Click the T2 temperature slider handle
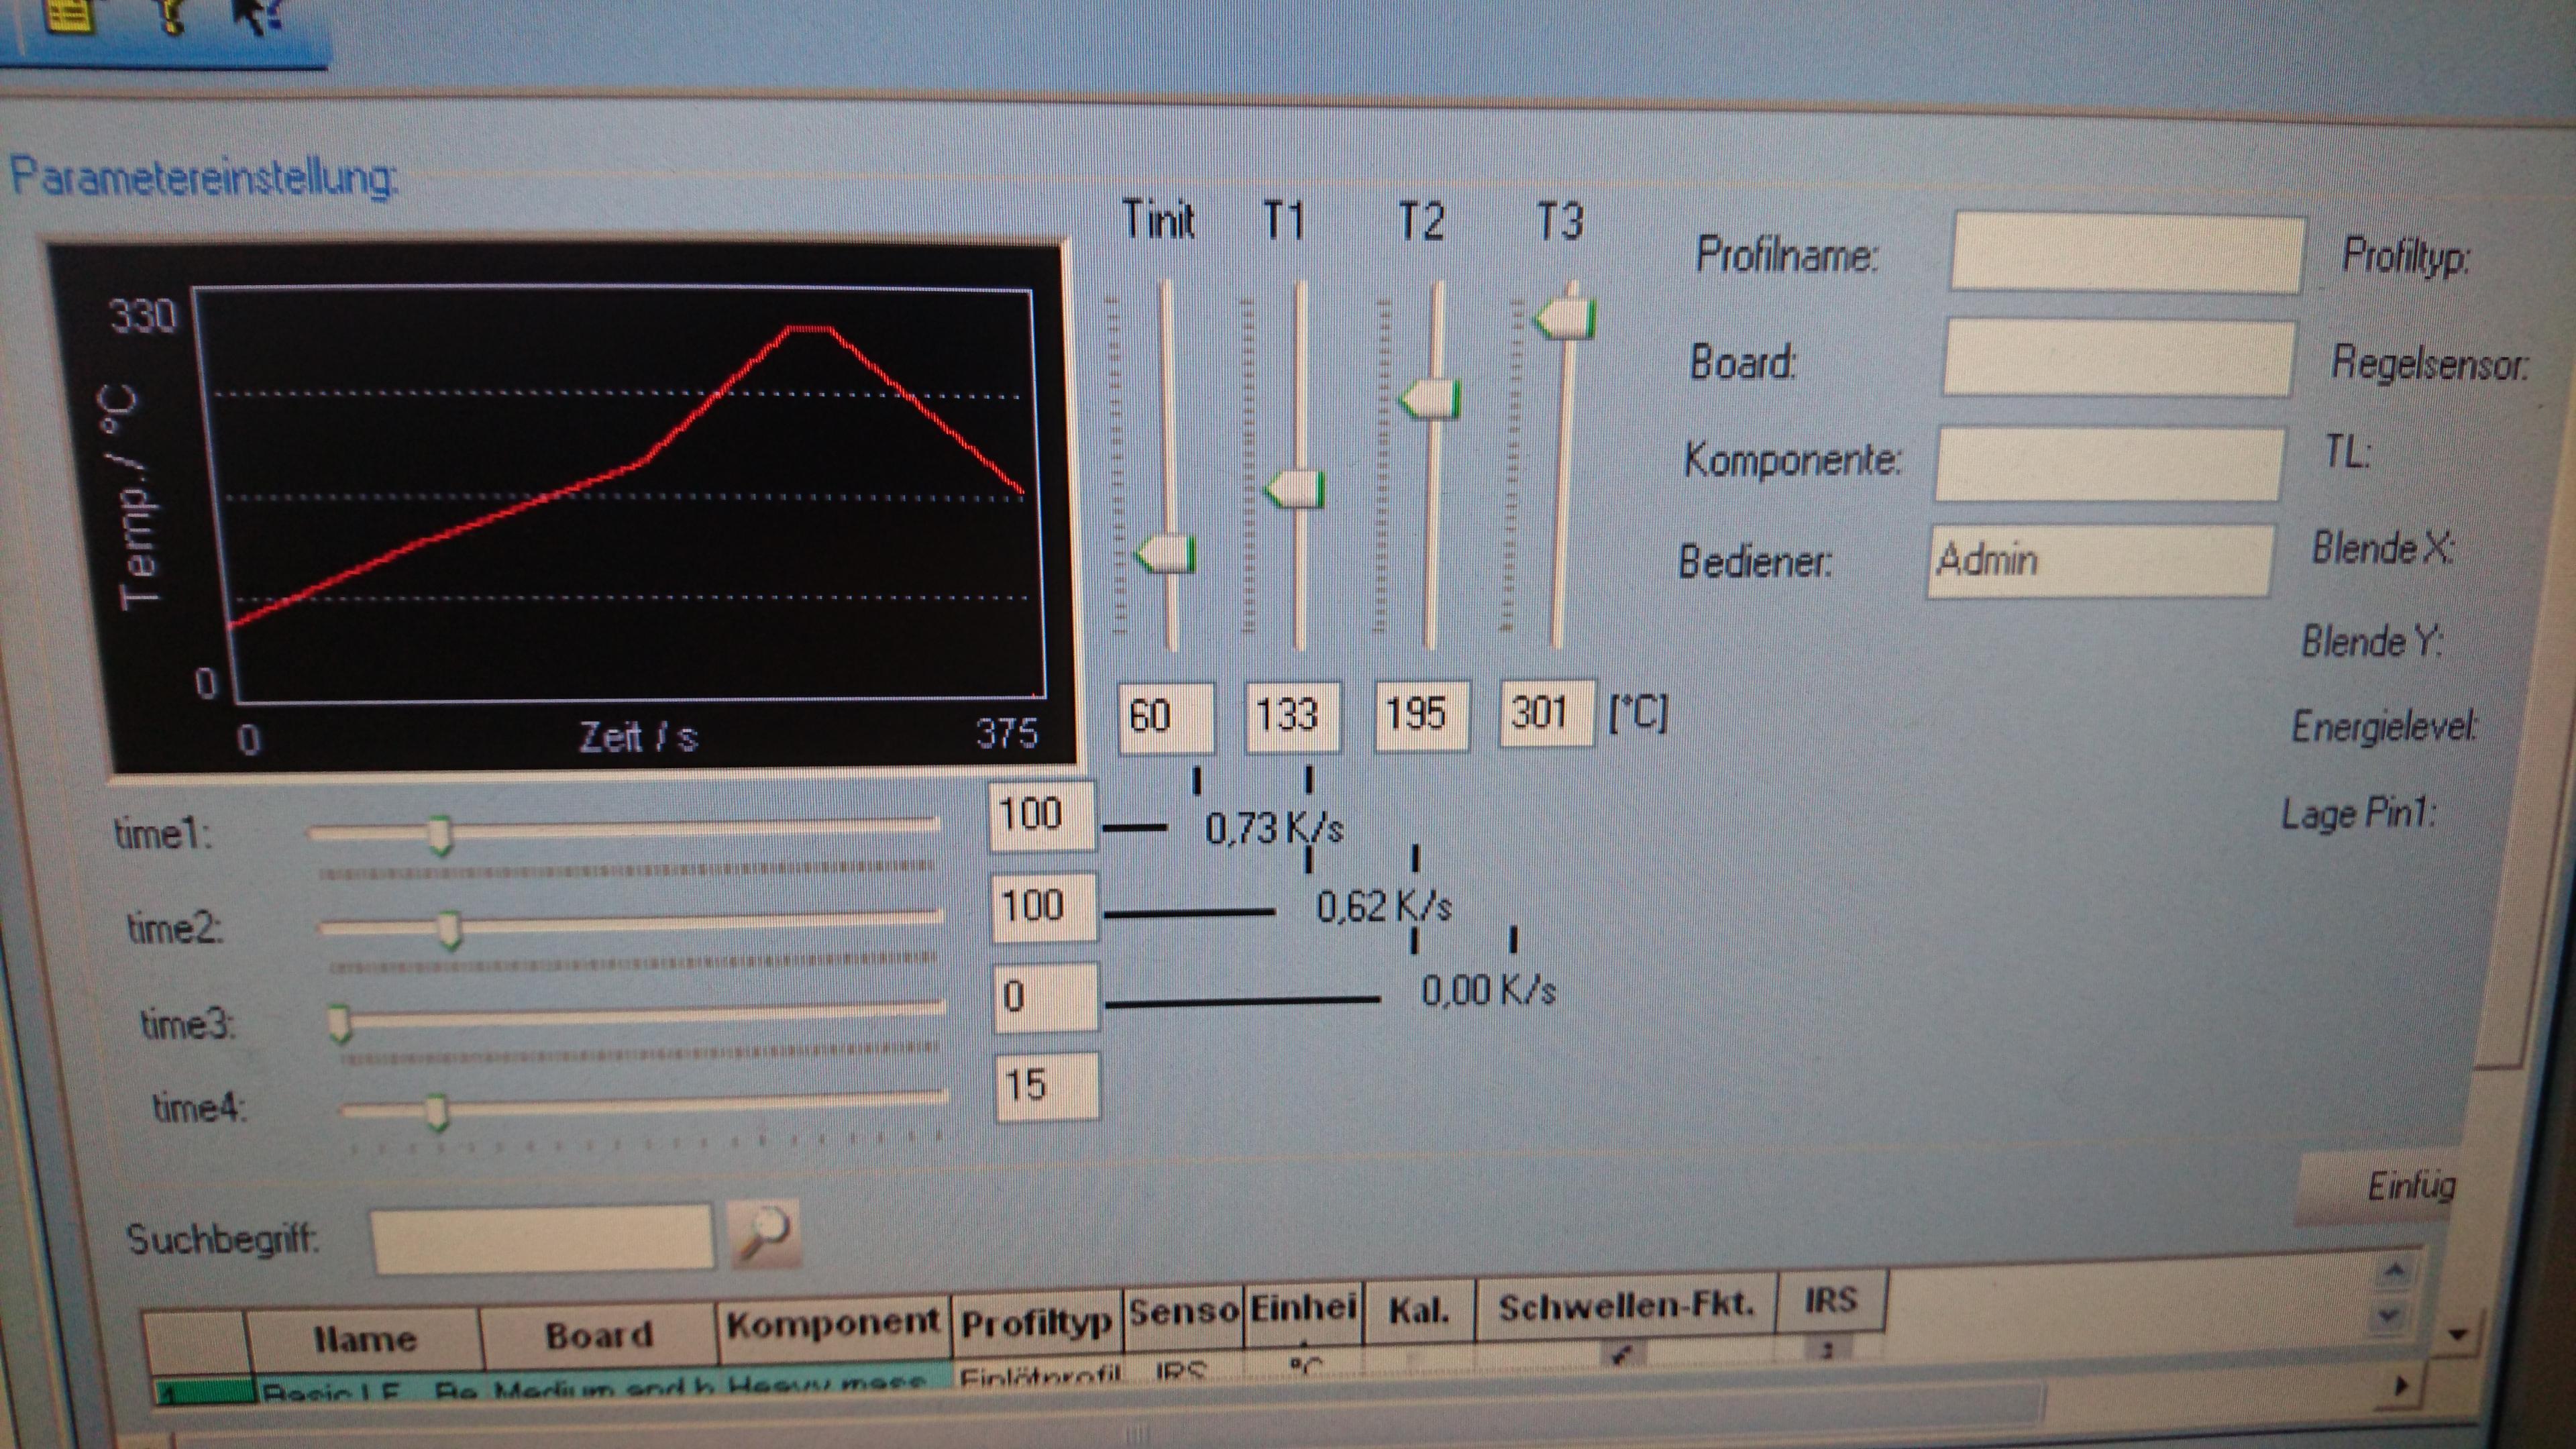2576x1449 pixels. (x=1430, y=399)
